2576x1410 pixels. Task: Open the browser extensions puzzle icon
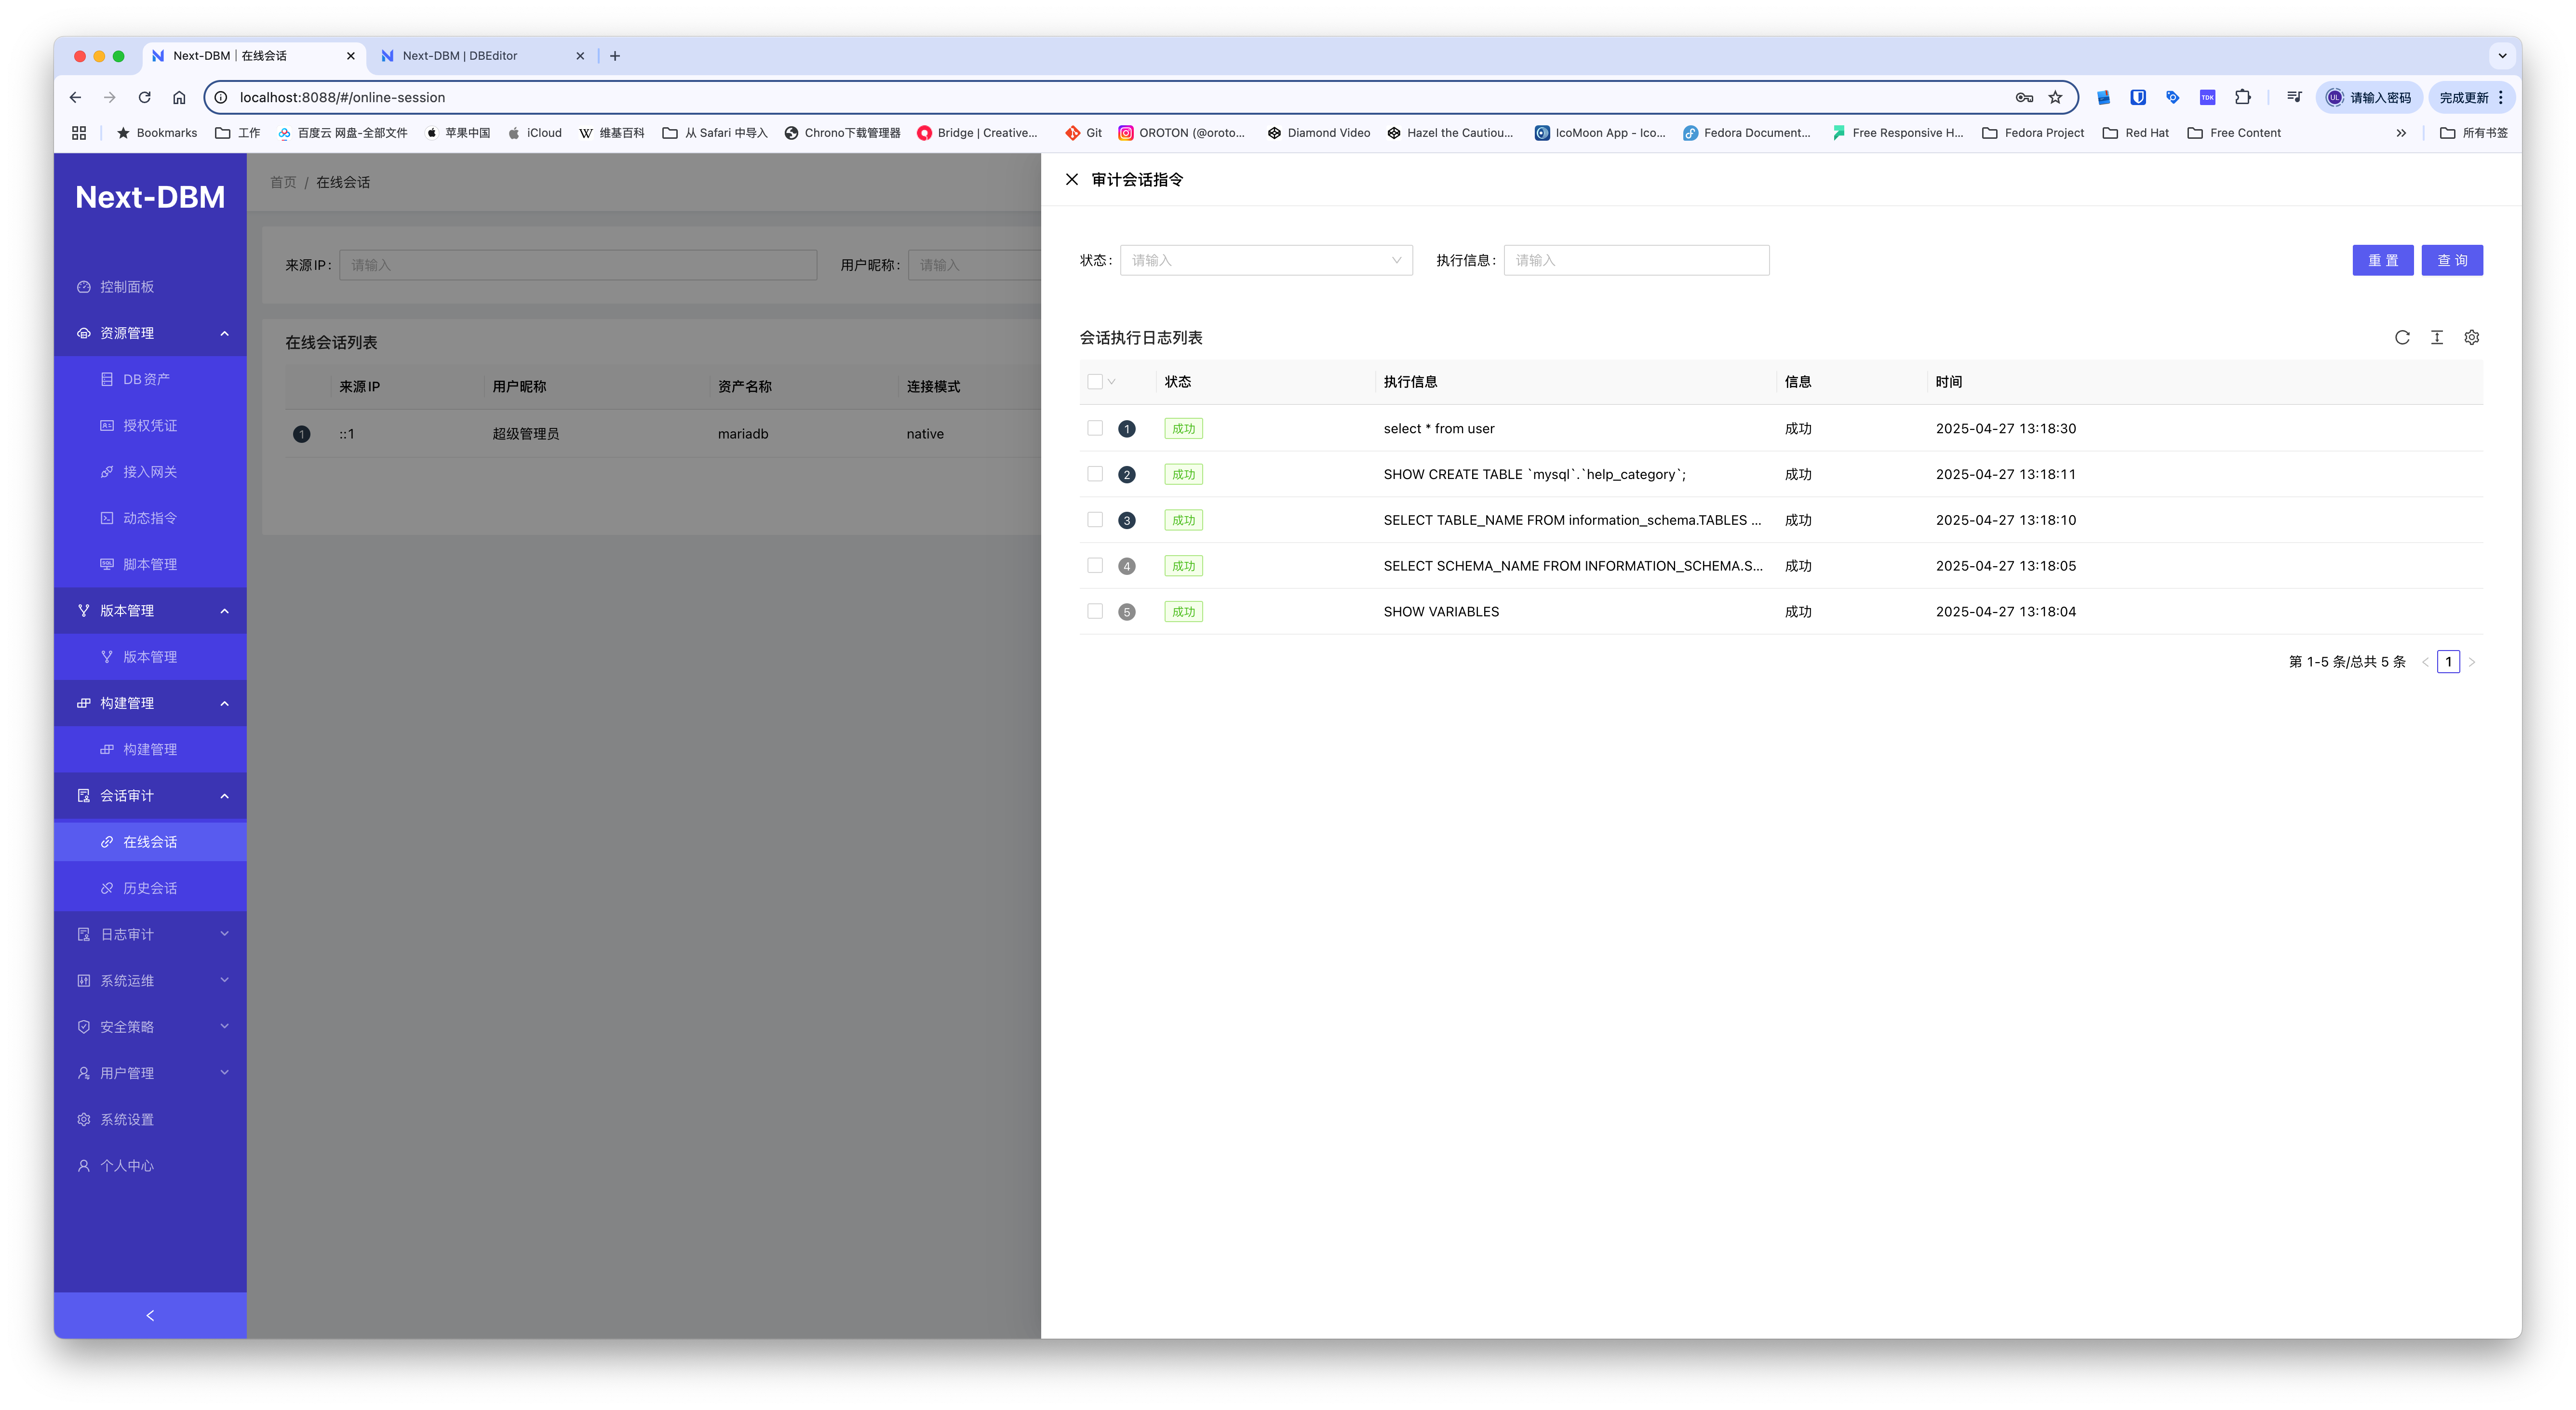point(2243,97)
